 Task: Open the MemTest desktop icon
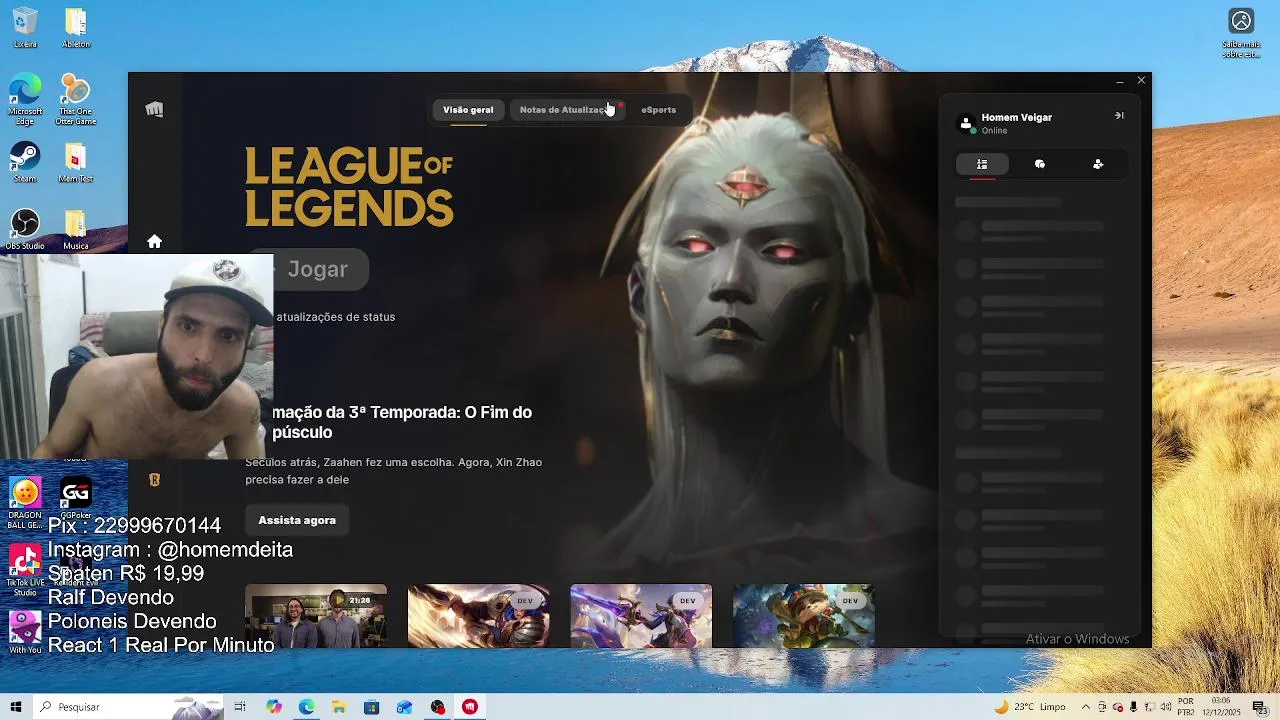pos(76,163)
